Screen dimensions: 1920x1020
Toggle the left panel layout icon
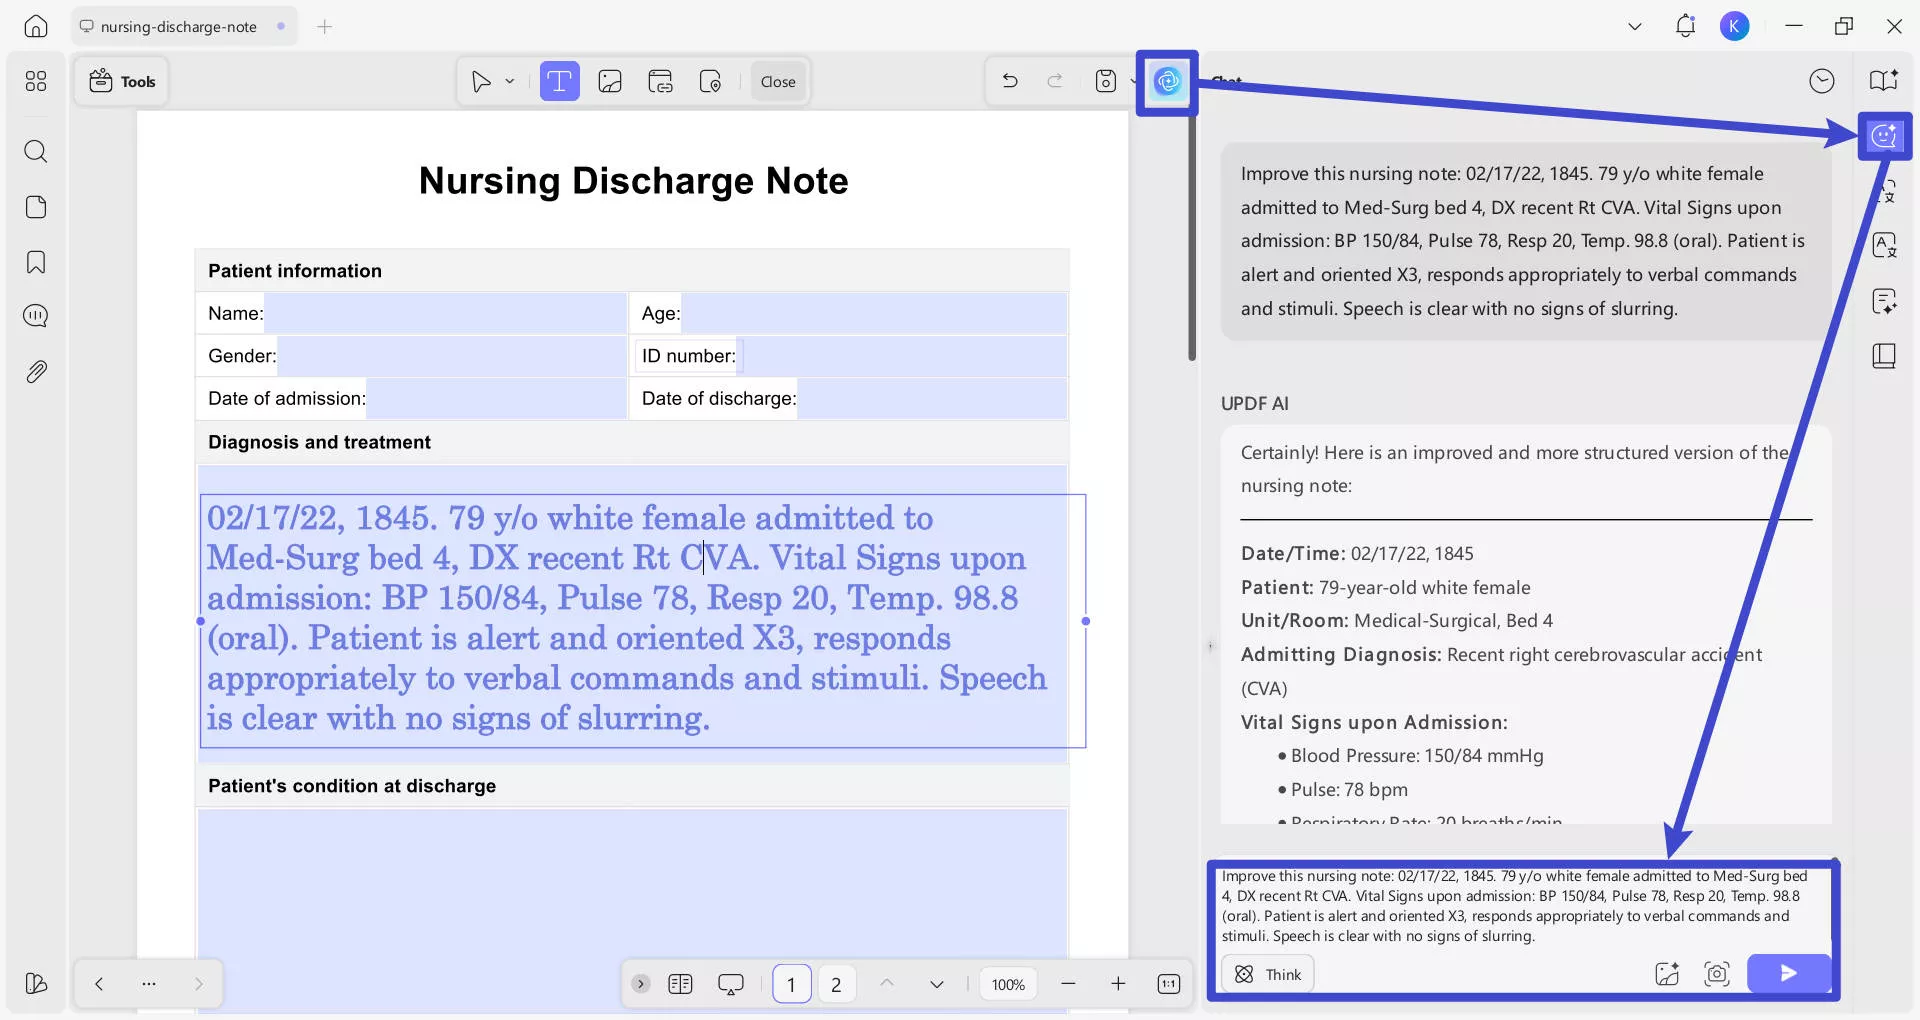tap(36, 984)
